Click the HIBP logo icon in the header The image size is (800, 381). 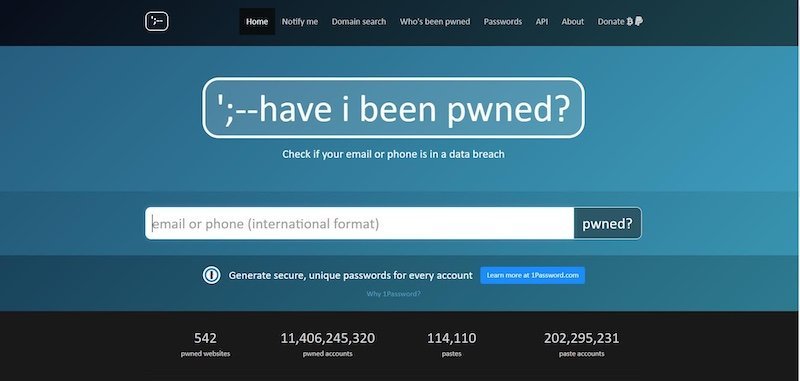157,21
